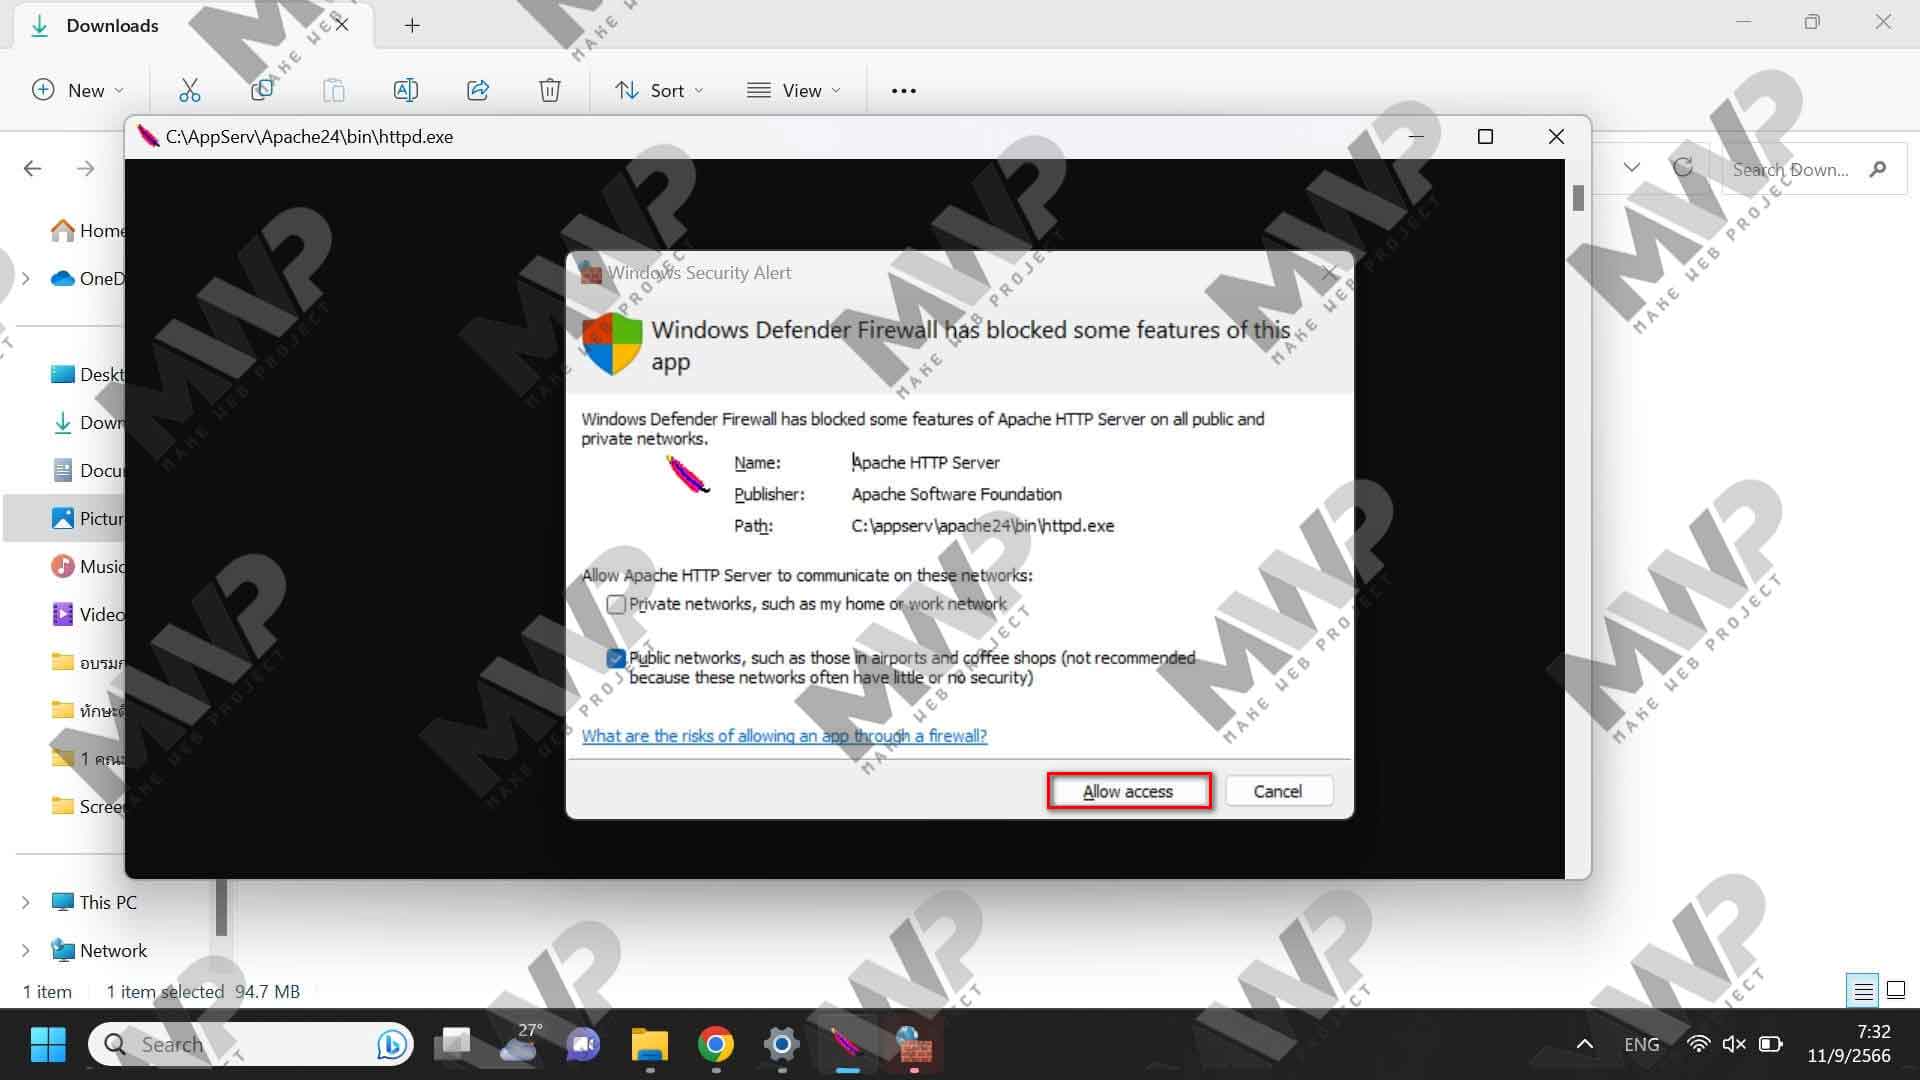The width and height of the screenshot is (1920, 1080).
Task: Click the Apache feather icon on taskbar
Action: (x=848, y=1045)
